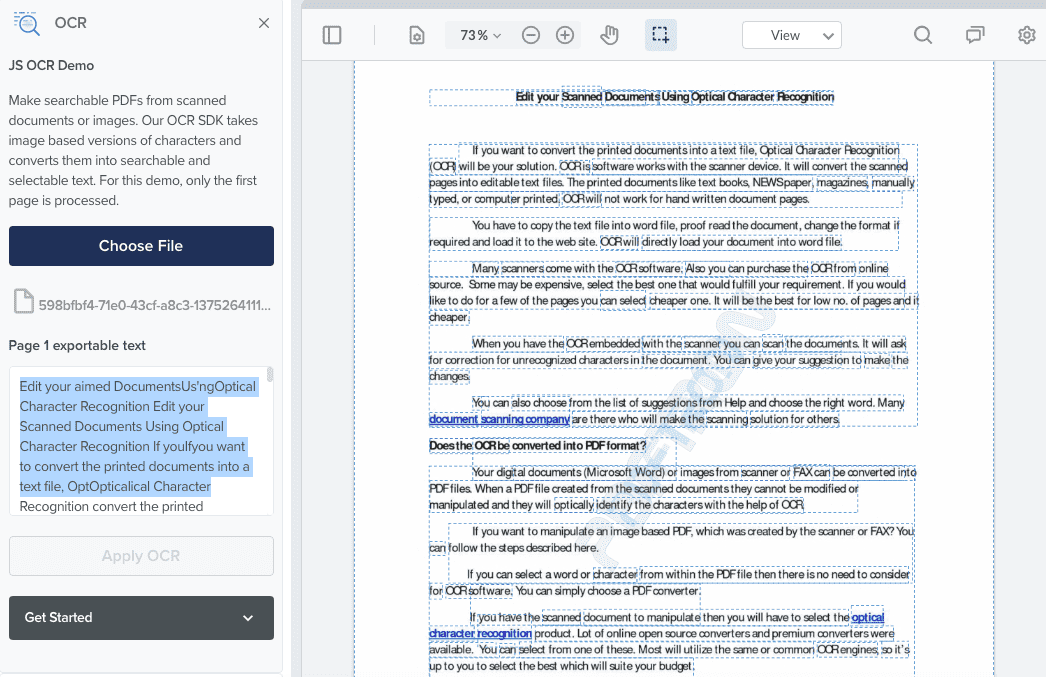Select the hand pan tool
Image resolution: width=1046 pixels, height=677 pixels.
(x=609, y=34)
